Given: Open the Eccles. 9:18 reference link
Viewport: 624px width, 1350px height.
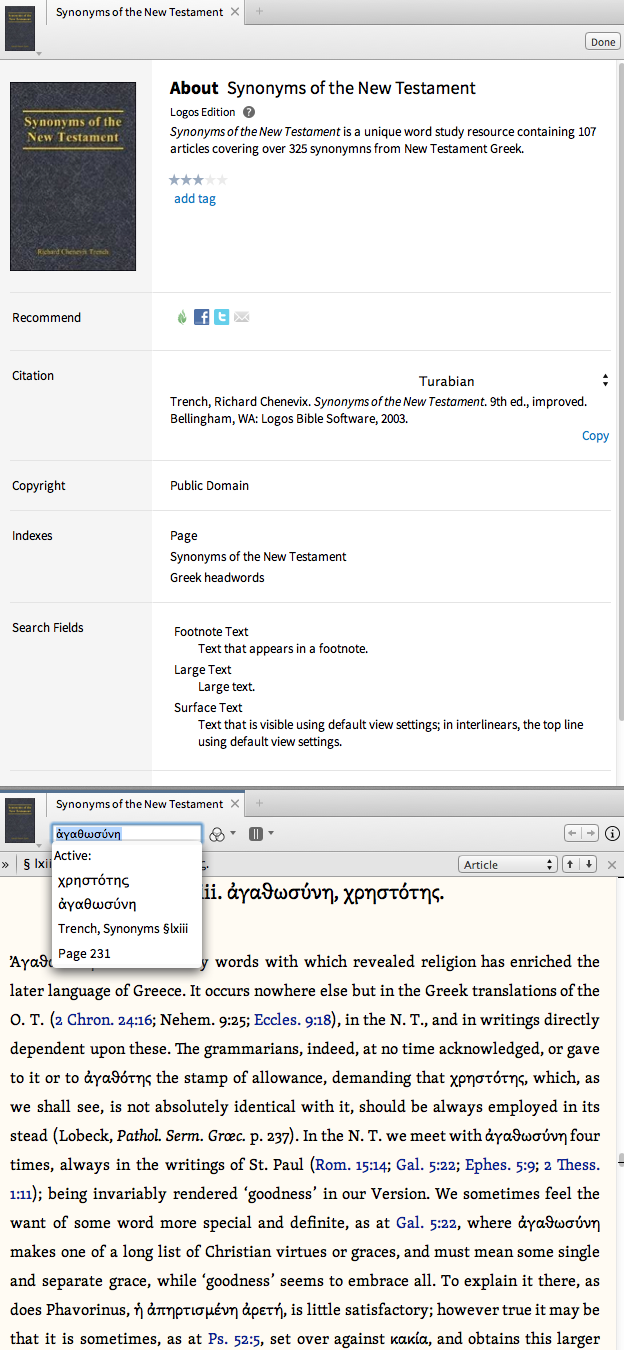Looking at the screenshot, I should (291, 1020).
